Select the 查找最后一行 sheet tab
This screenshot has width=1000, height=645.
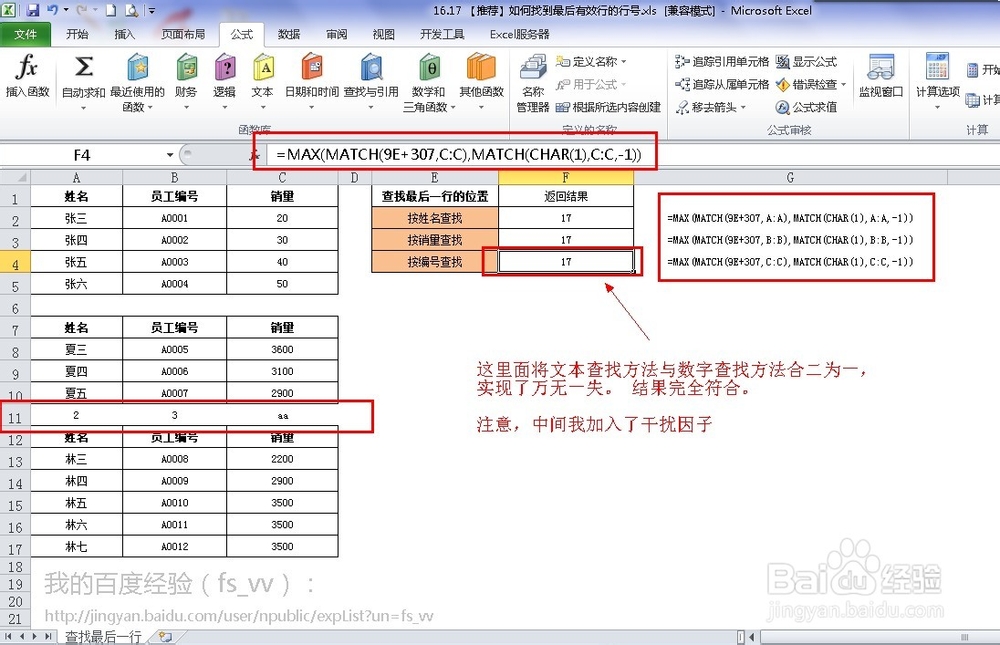[103, 636]
